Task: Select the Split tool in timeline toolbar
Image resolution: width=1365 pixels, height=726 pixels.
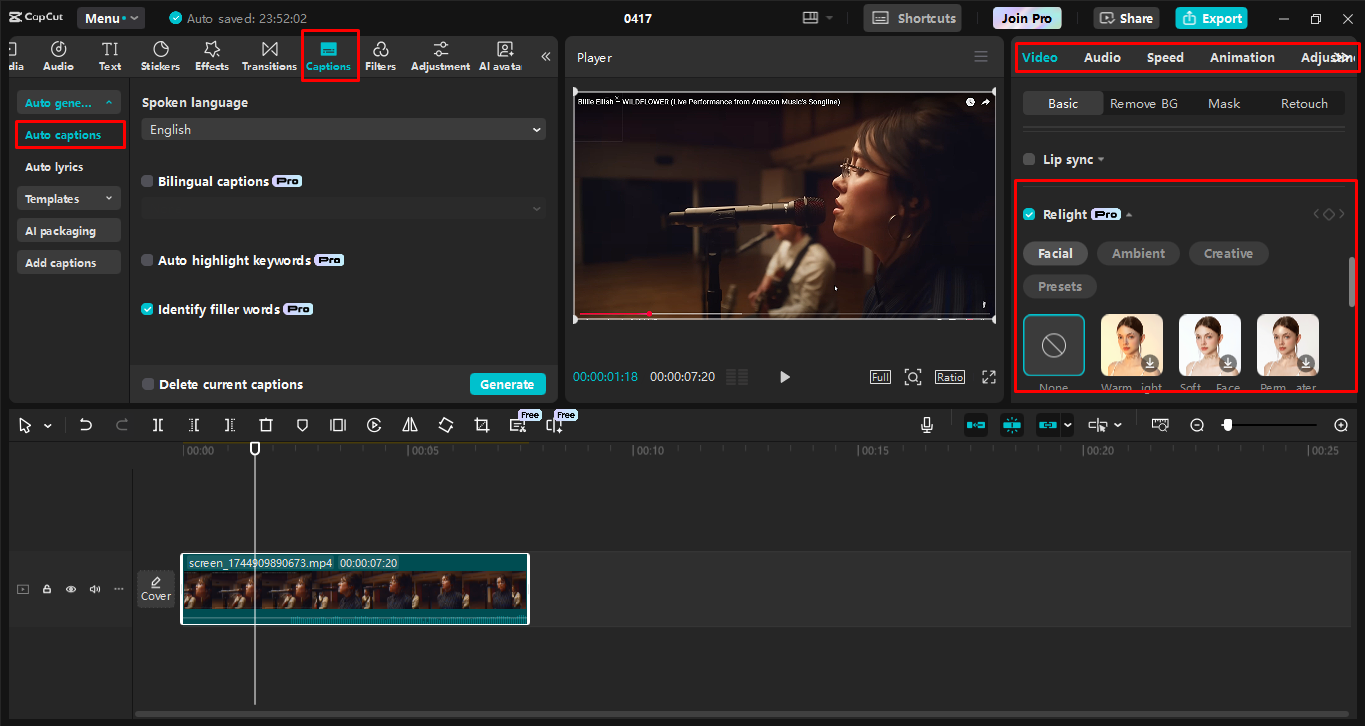Action: 158,425
